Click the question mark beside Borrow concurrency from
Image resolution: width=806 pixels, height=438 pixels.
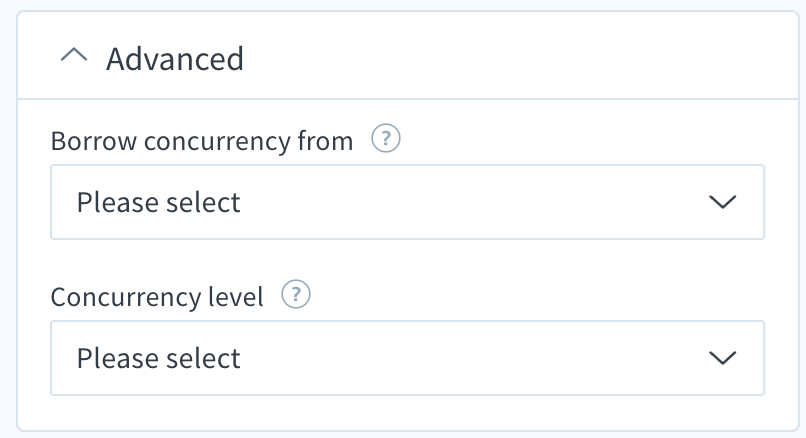tap(386, 139)
